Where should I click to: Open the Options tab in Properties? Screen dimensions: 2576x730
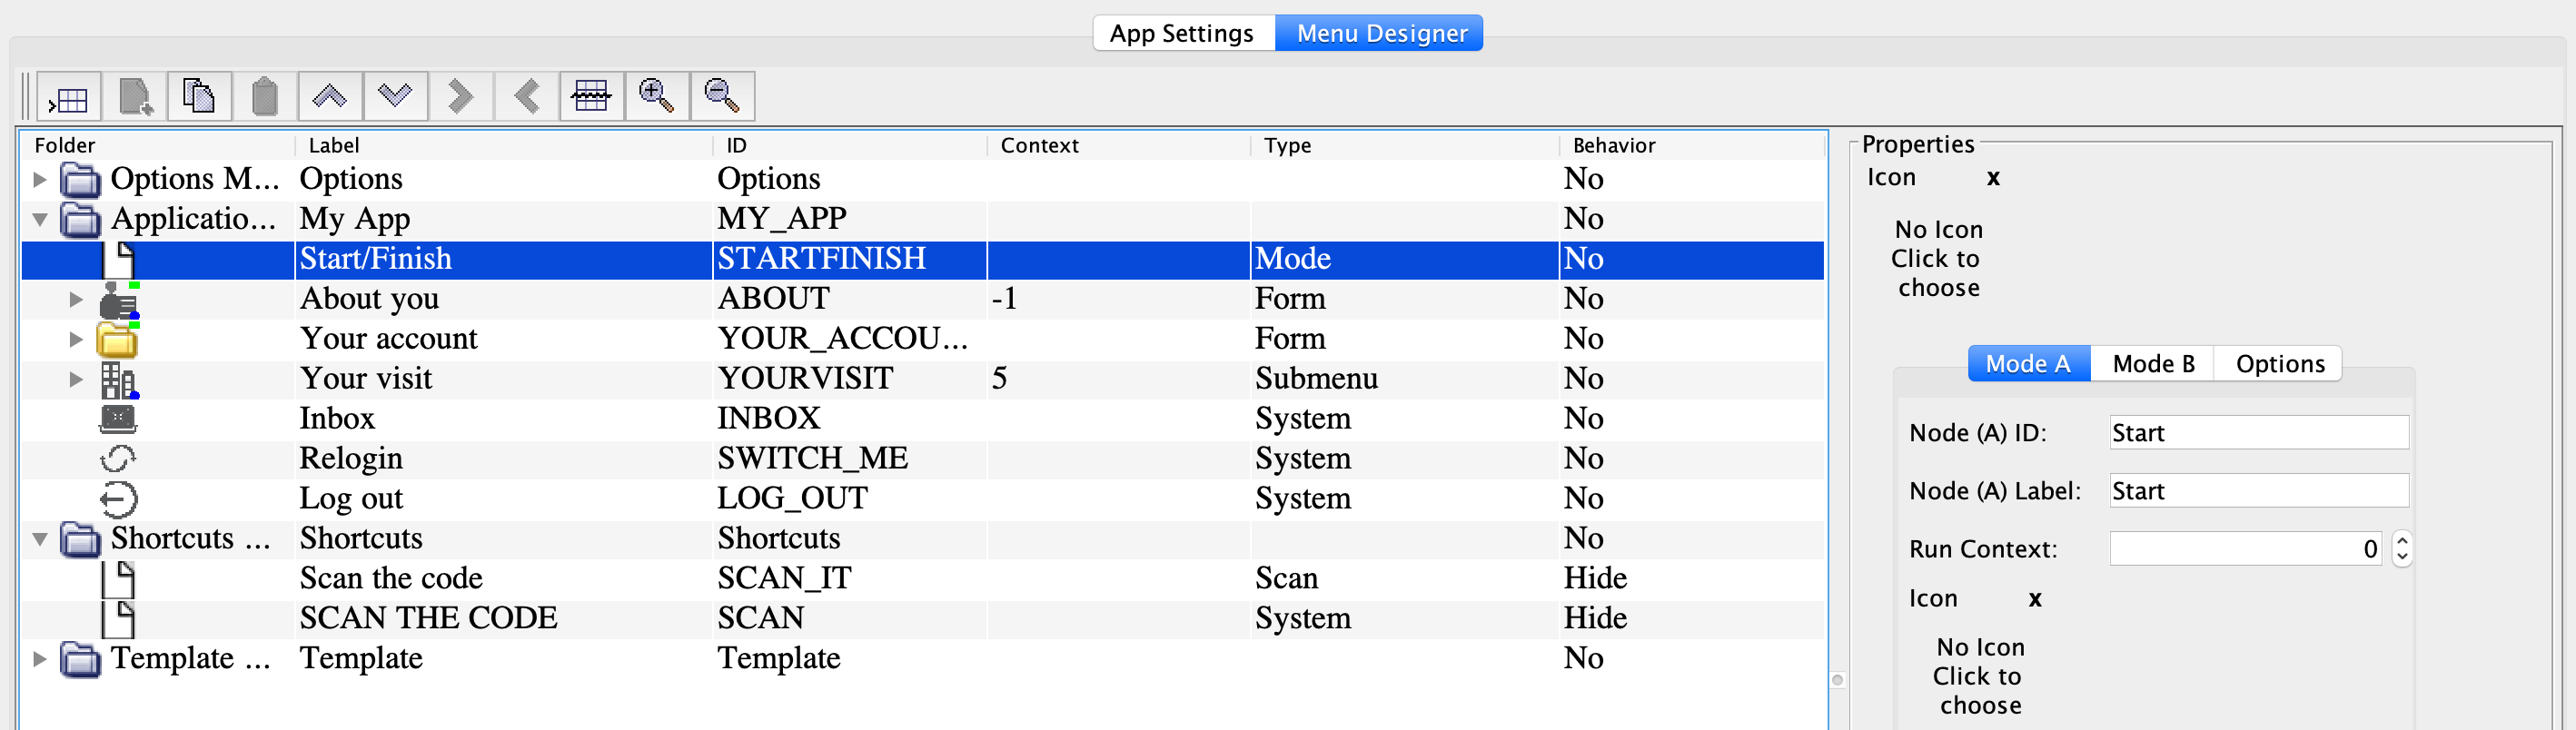[x=2279, y=364]
